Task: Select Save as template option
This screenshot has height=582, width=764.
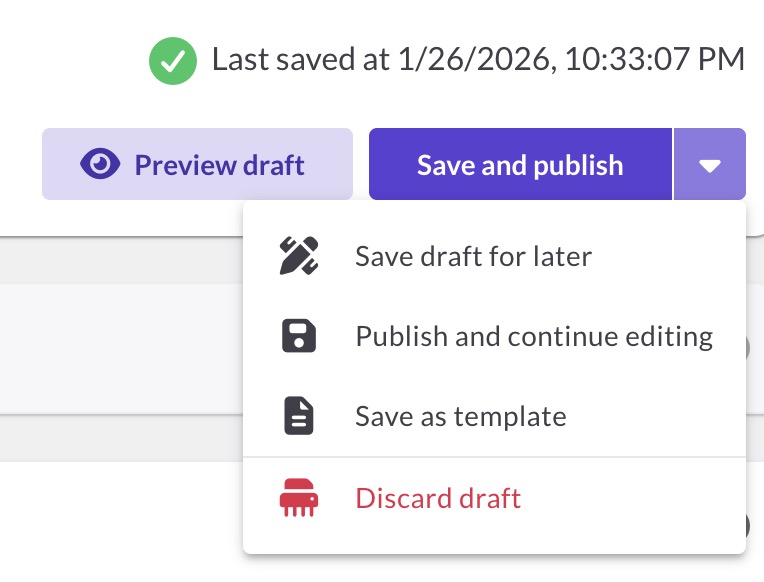Action: (495, 416)
